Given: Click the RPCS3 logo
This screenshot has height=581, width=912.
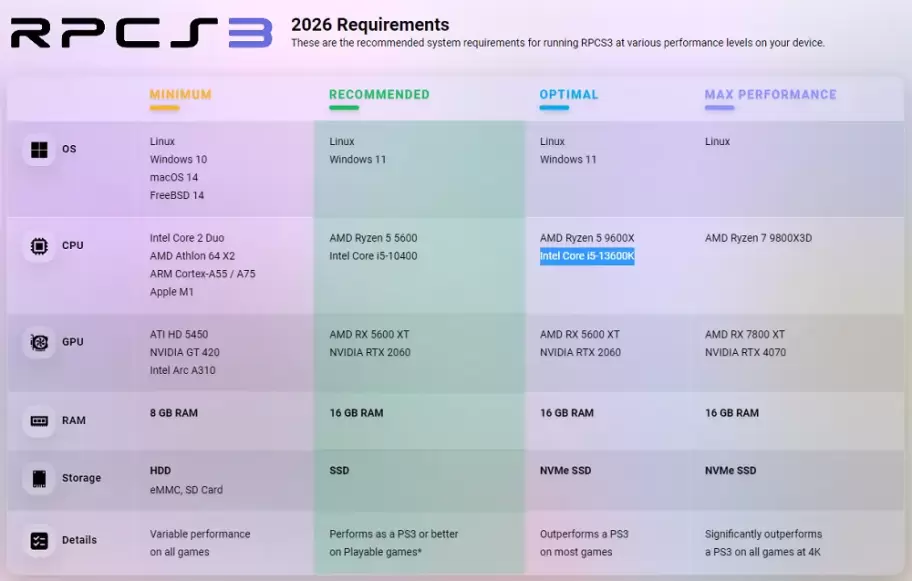Looking at the screenshot, I should coord(141,33).
